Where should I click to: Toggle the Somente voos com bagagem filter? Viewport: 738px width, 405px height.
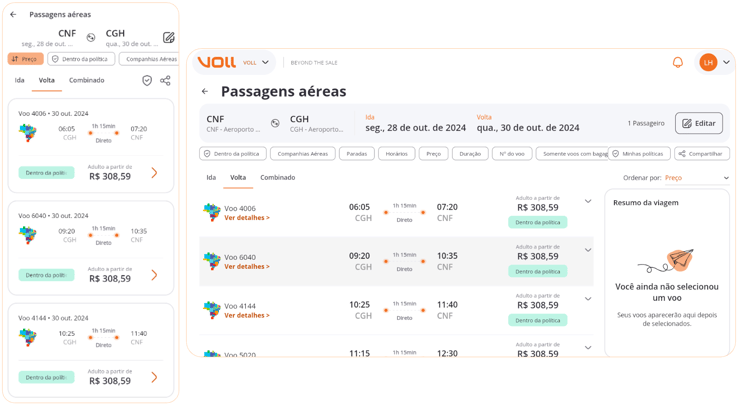(x=573, y=154)
